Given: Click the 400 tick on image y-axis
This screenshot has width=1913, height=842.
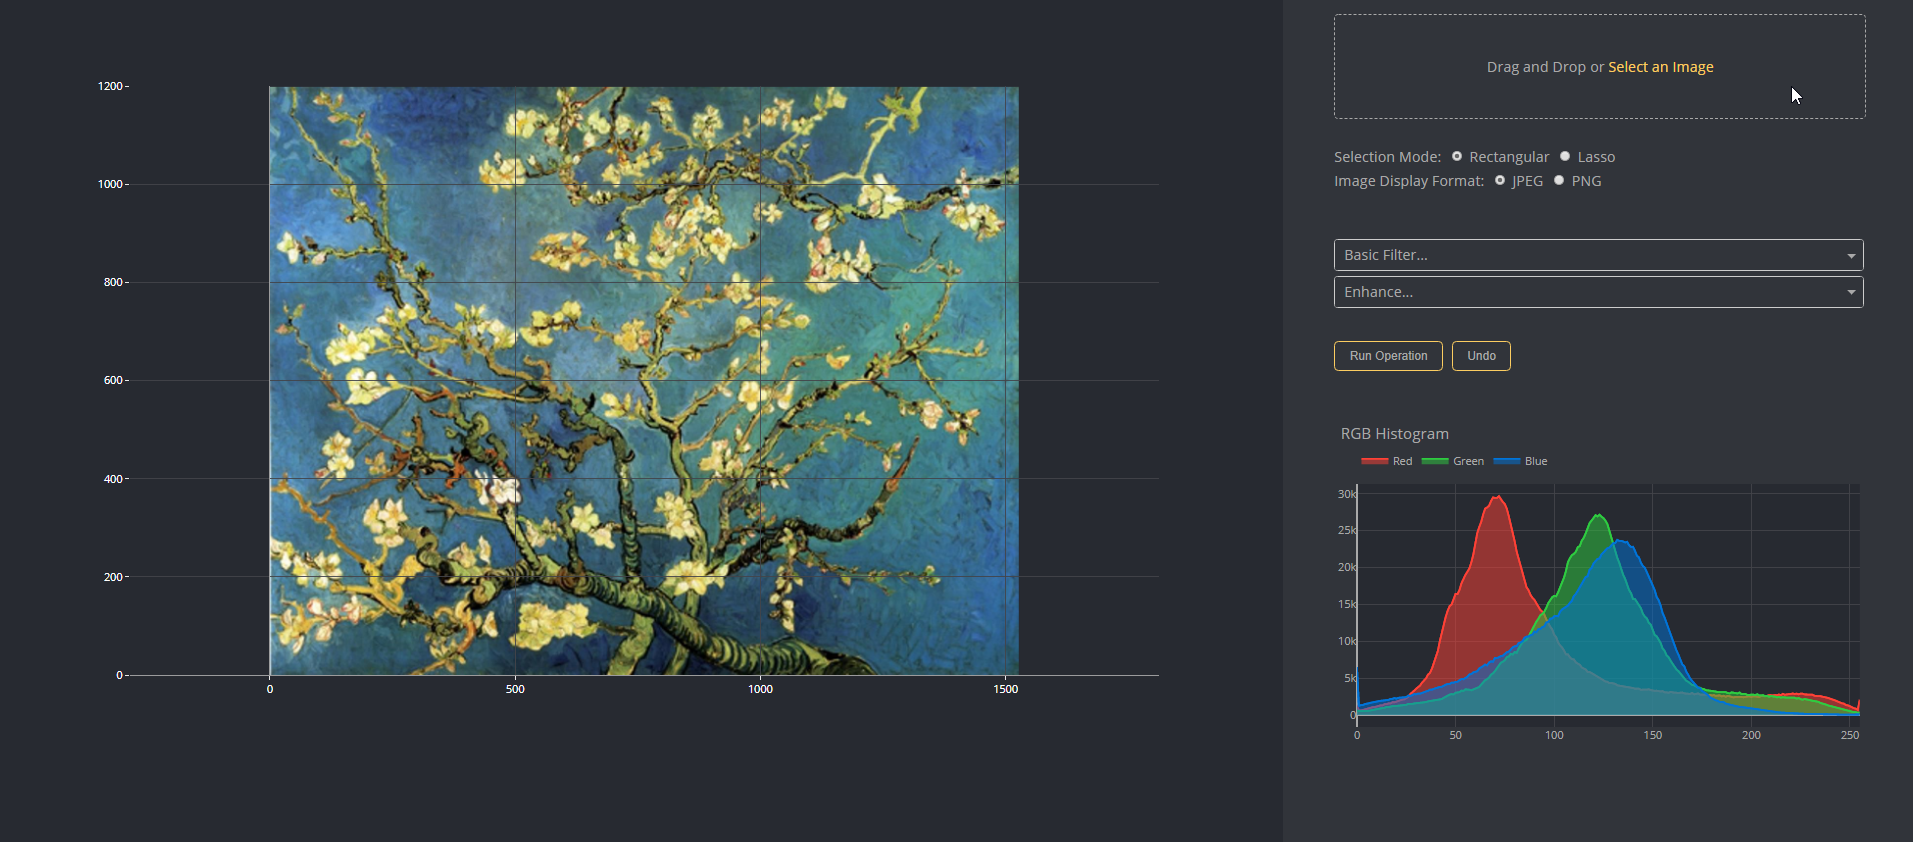Looking at the screenshot, I should pyautogui.click(x=113, y=479).
